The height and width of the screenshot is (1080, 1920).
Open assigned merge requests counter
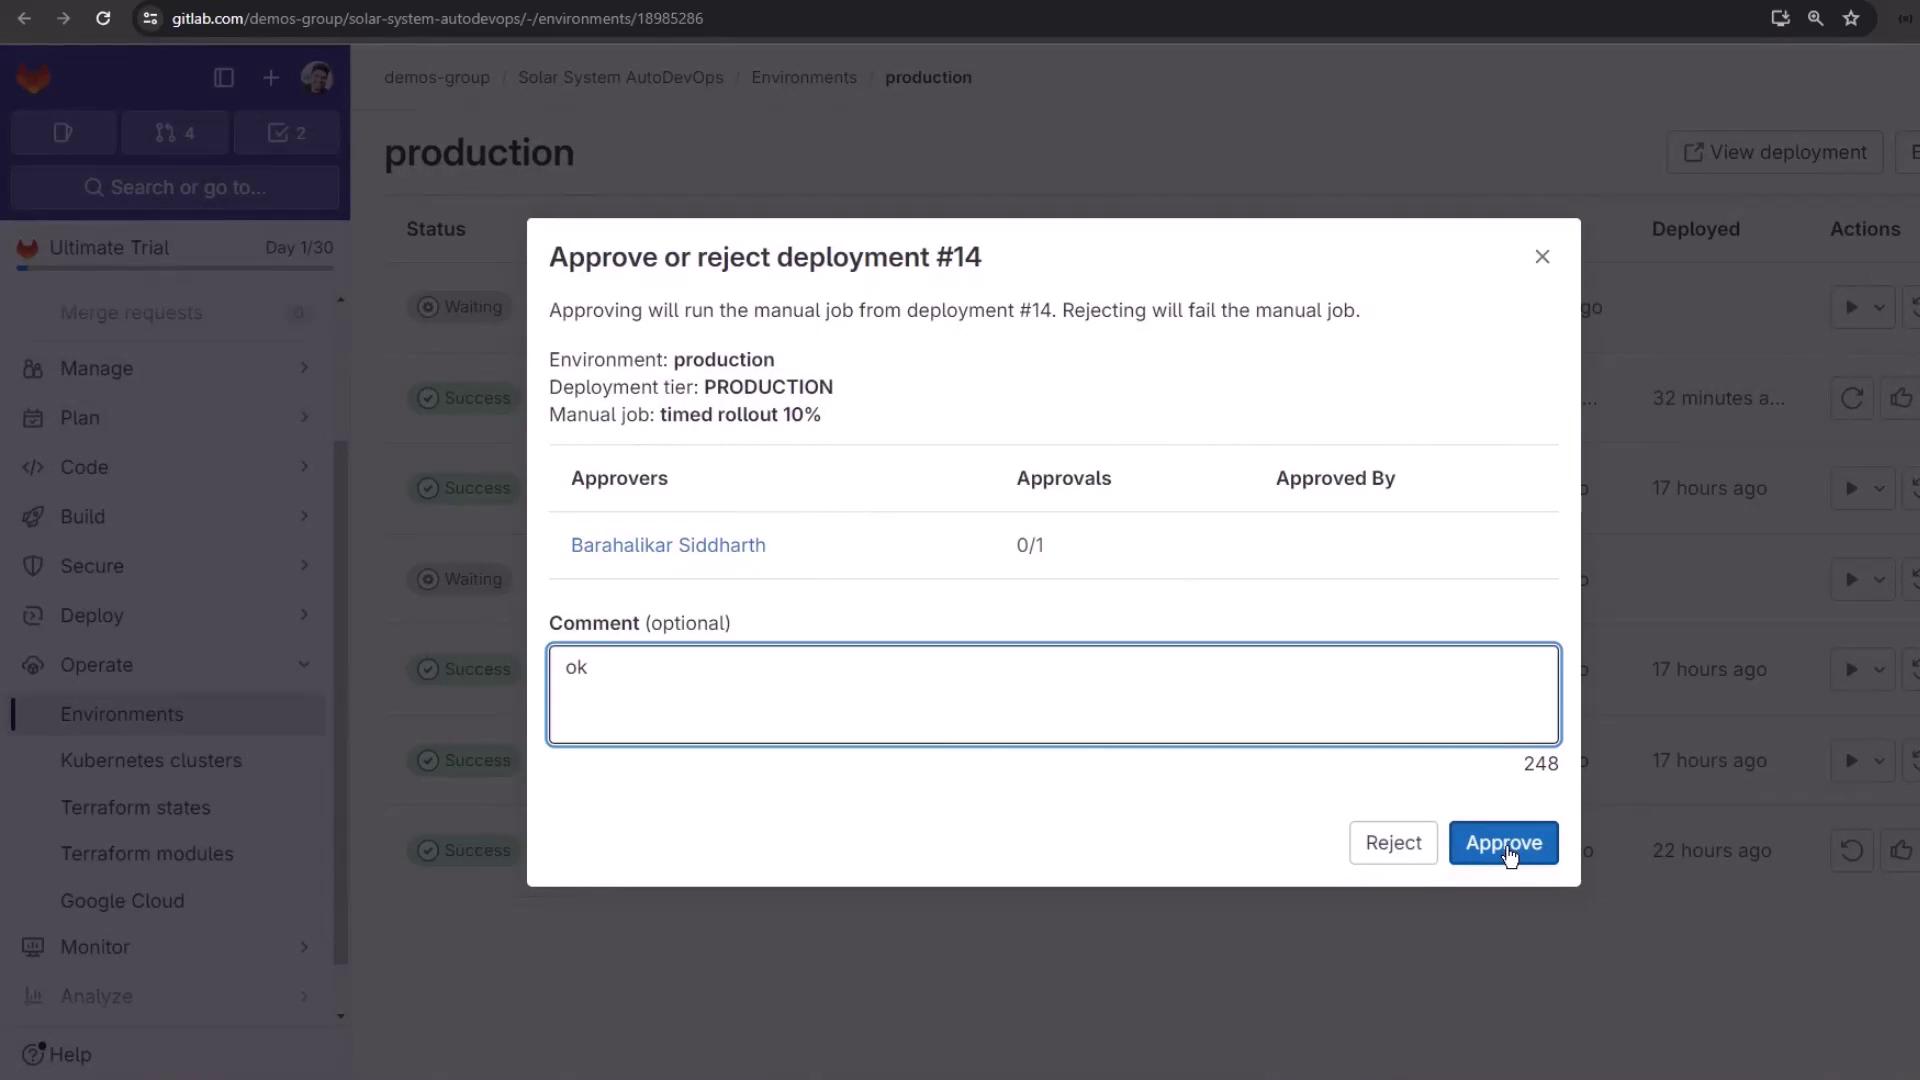(x=175, y=133)
